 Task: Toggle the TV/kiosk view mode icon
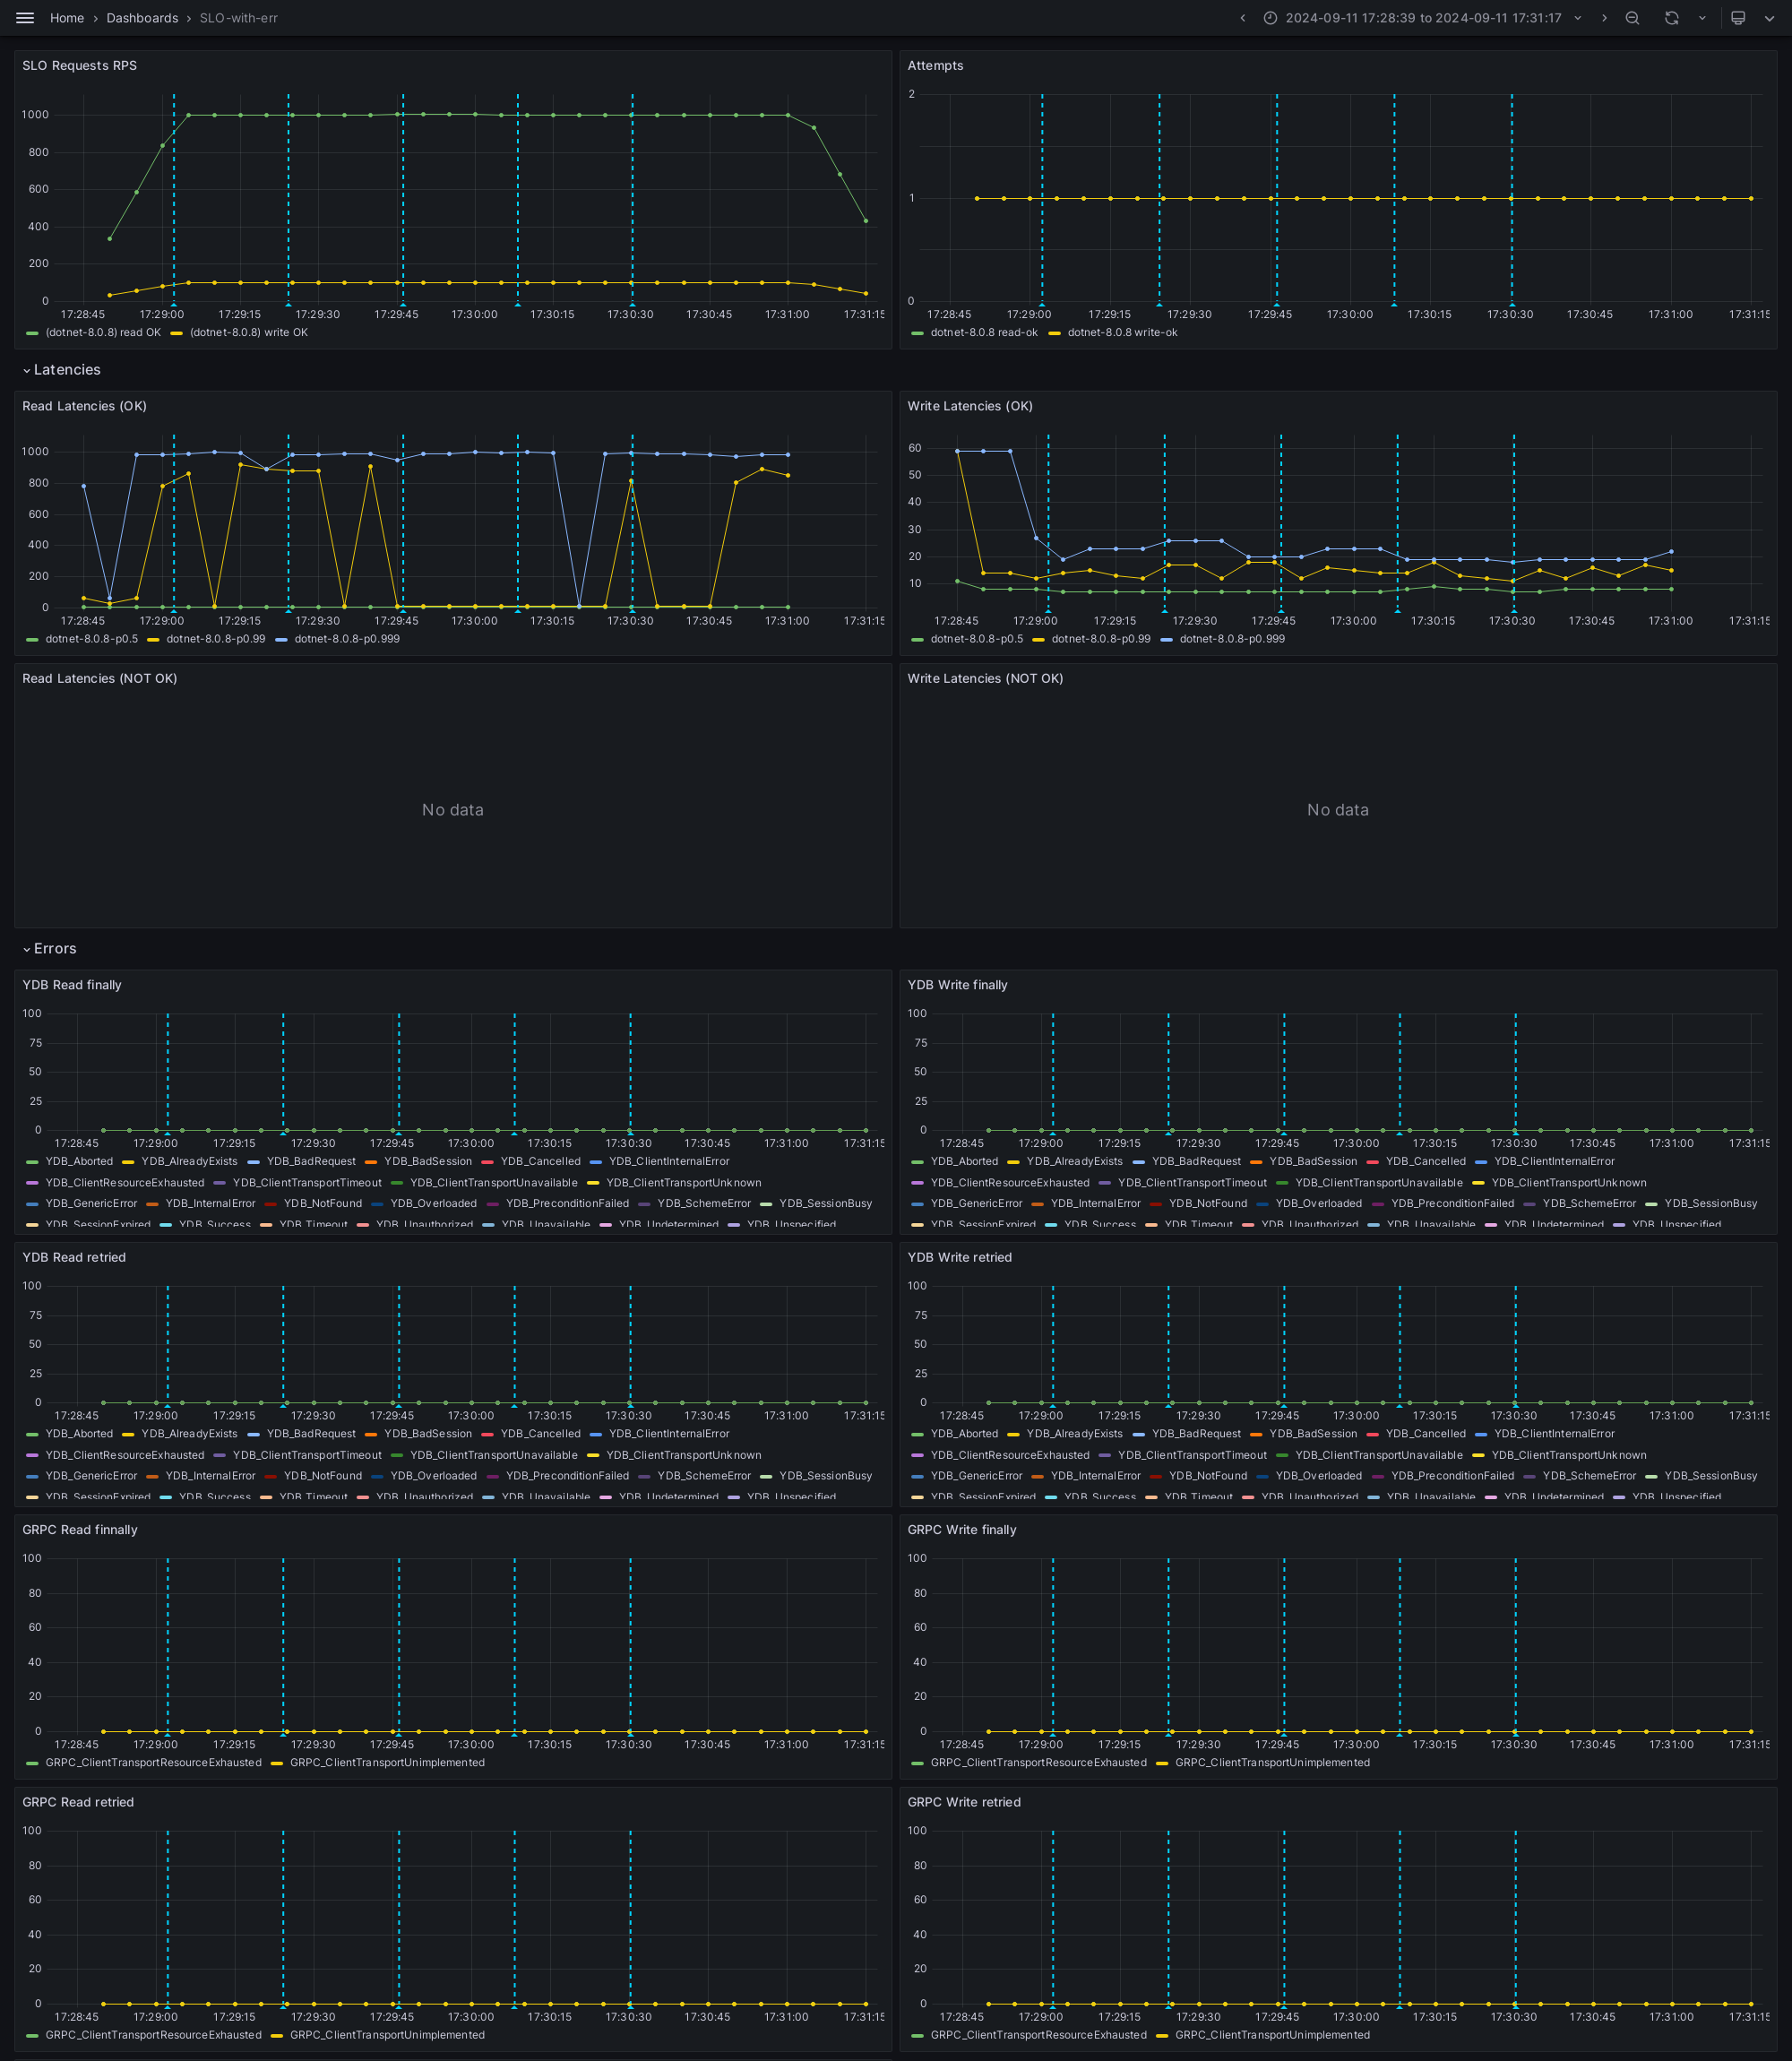point(1738,18)
